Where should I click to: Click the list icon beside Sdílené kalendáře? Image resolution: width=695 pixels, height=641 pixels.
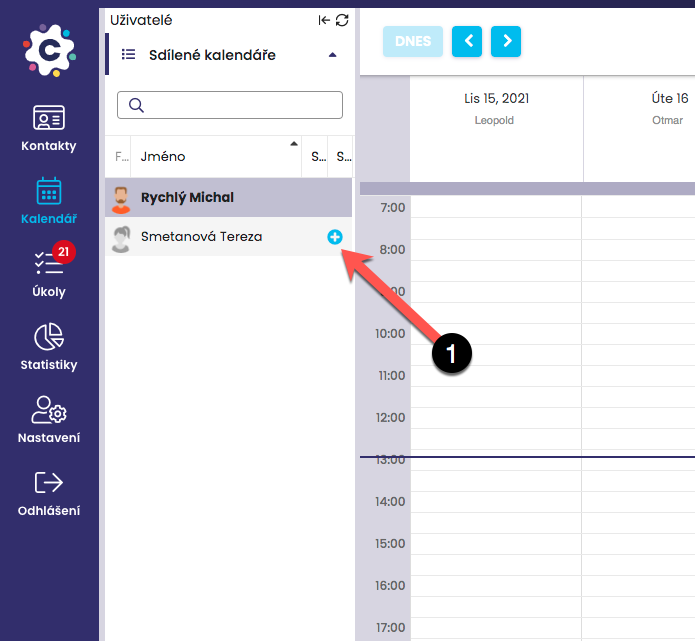(129, 55)
